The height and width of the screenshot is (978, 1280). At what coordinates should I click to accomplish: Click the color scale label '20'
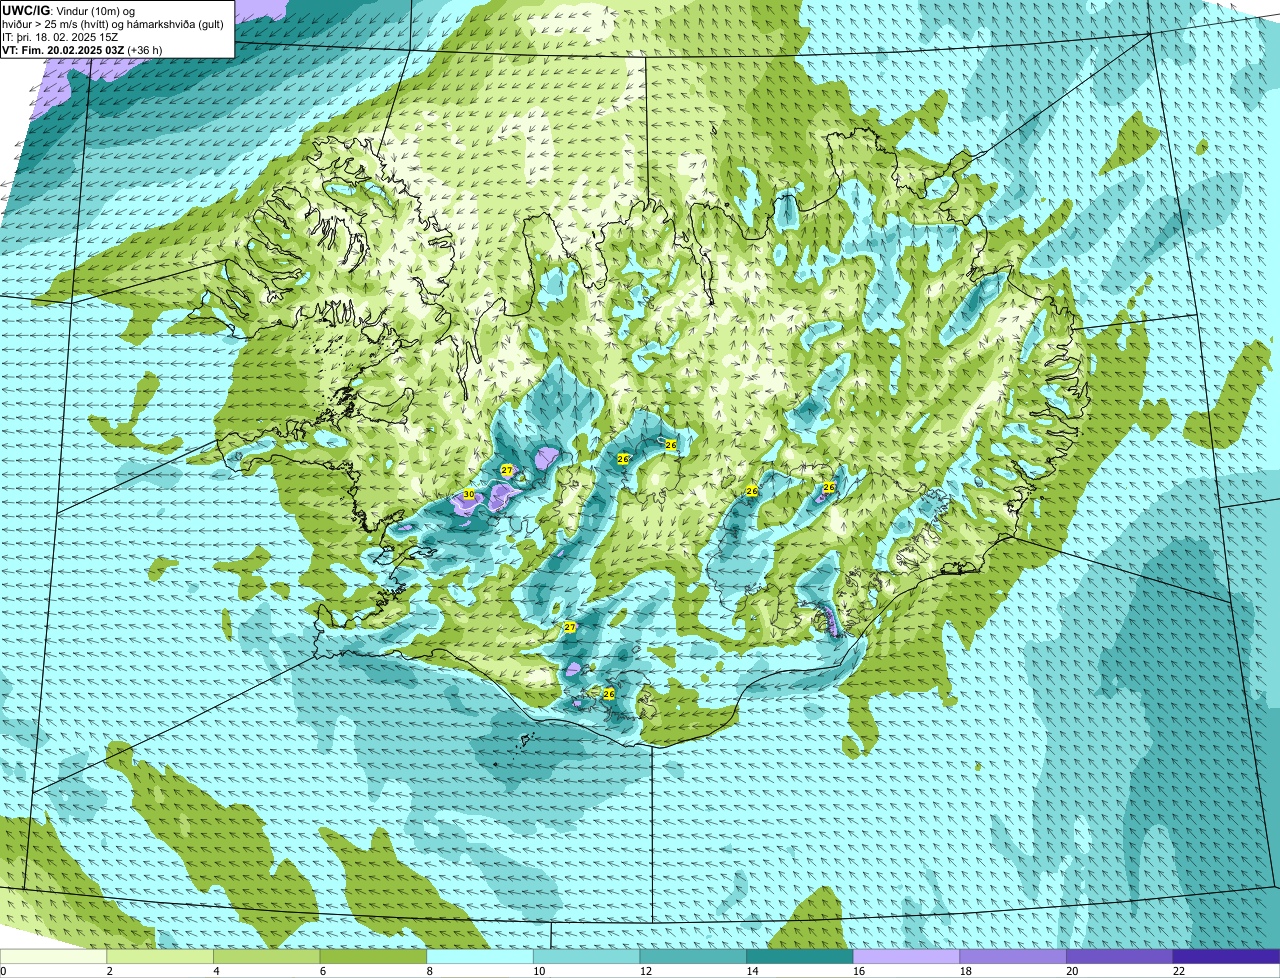(x=1072, y=971)
